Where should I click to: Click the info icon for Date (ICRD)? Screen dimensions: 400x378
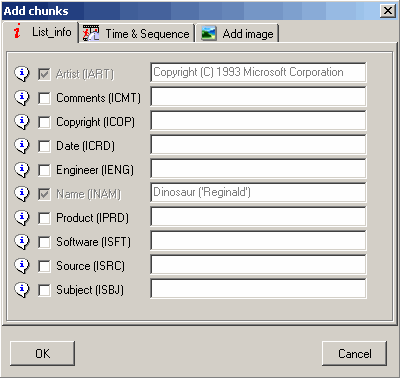point(22,145)
